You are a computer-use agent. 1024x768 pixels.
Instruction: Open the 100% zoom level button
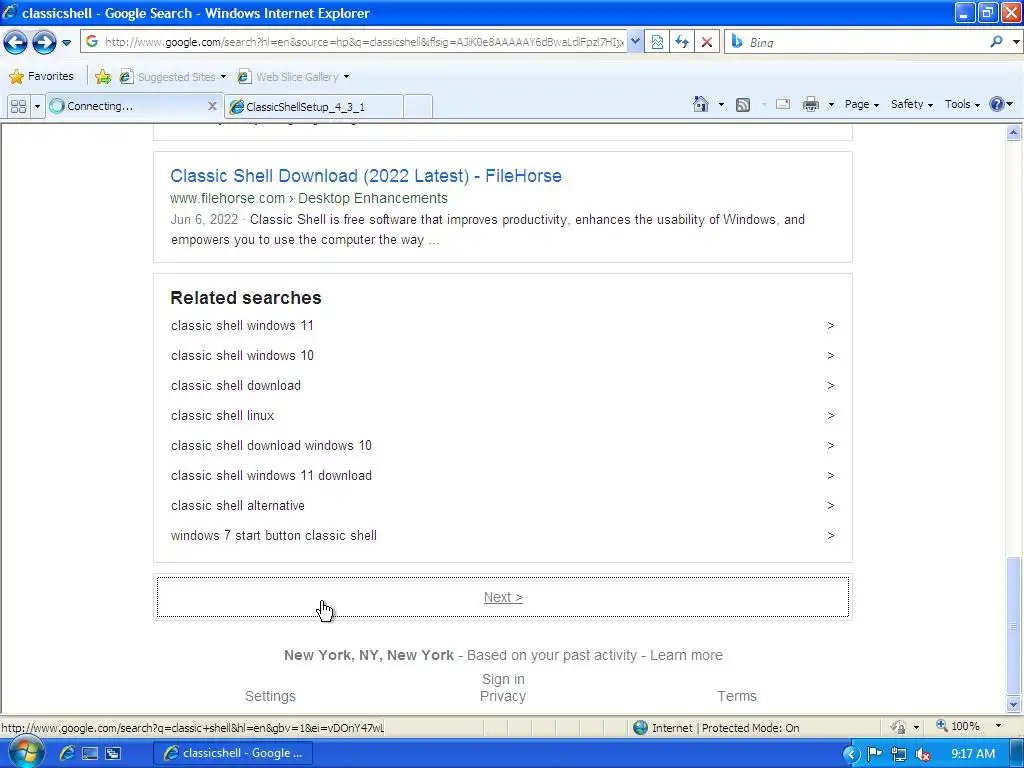coord(957,726)
